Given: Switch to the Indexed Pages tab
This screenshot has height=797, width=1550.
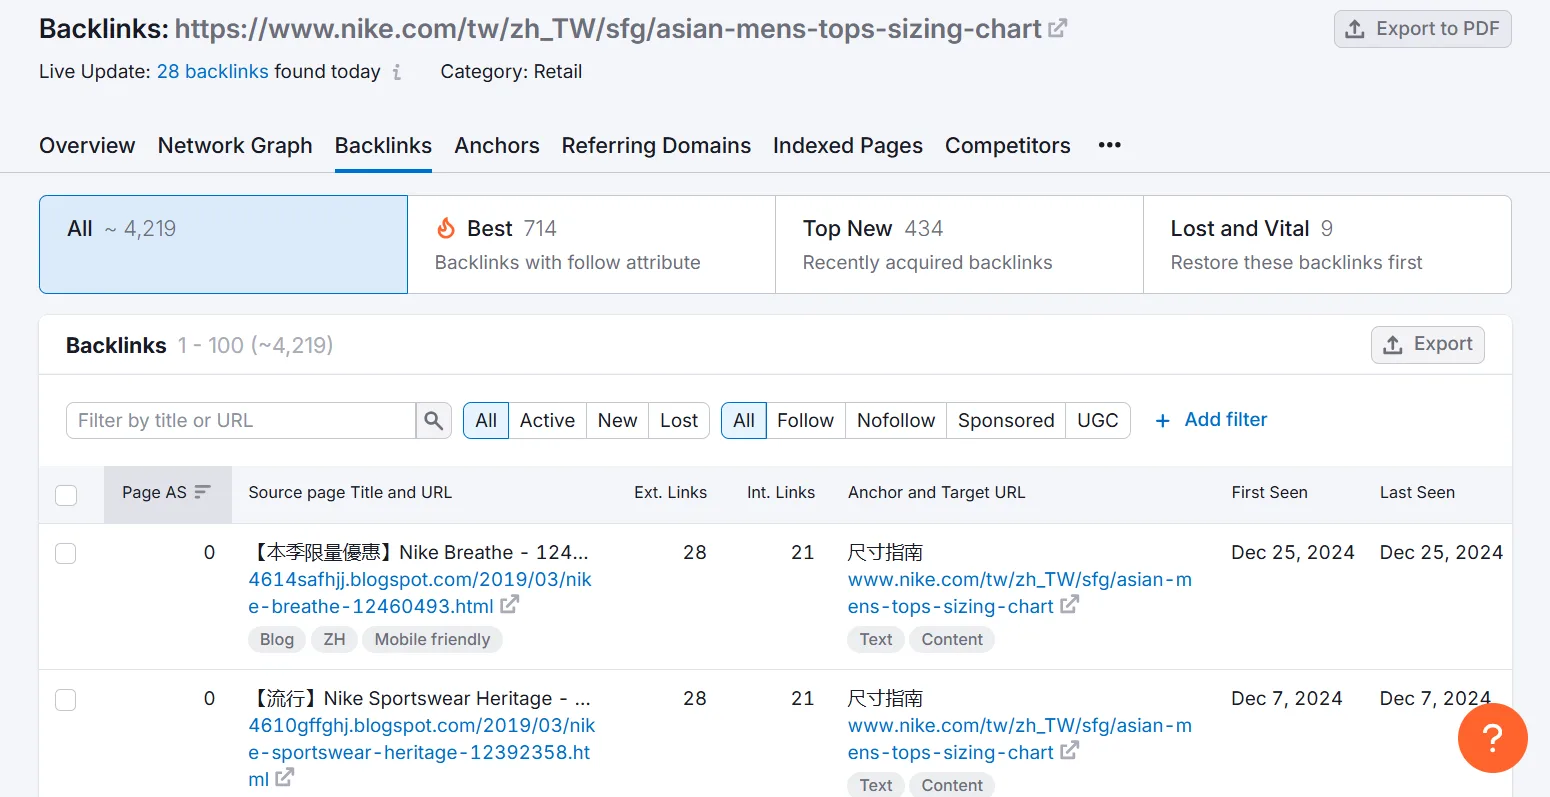Looking at the screenshot, I should (x=848, y=145).
